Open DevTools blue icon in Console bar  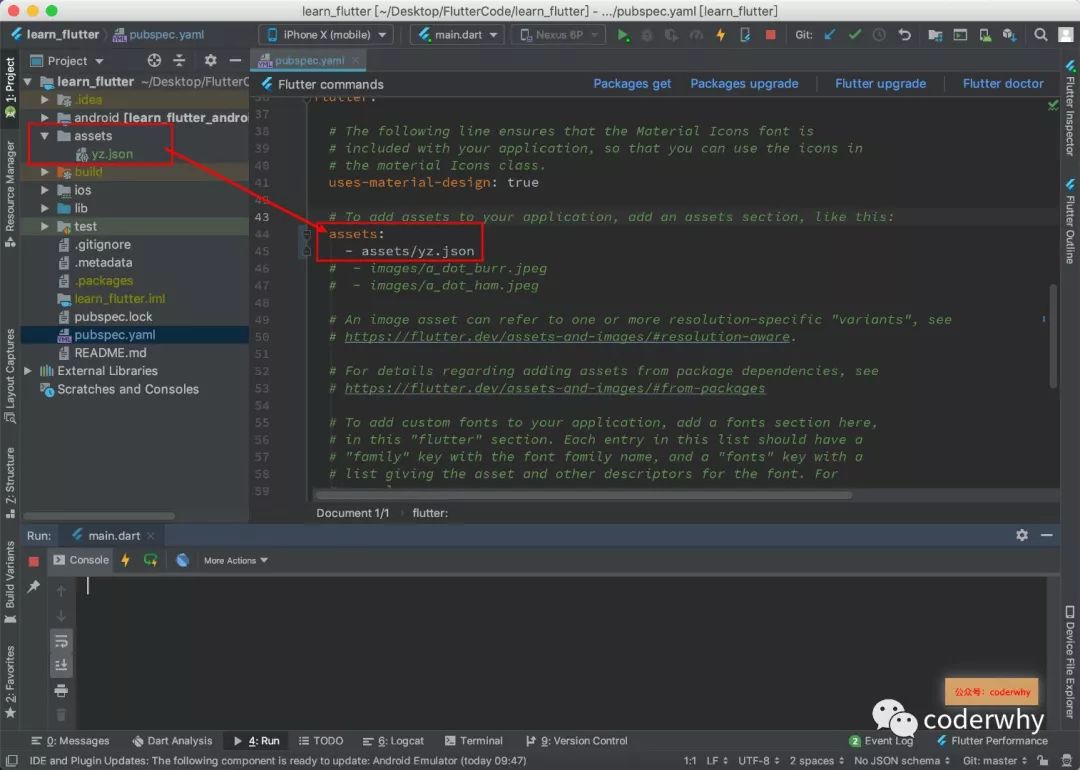click(183, 560)
